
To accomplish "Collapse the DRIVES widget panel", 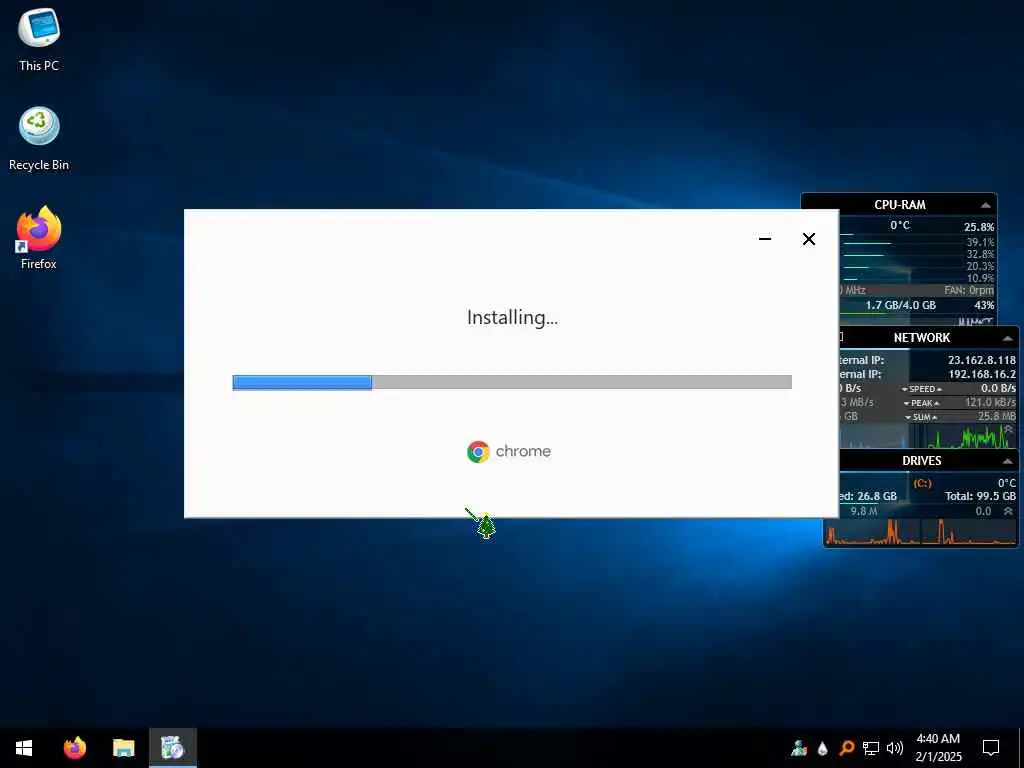I will click(1007, 461).
